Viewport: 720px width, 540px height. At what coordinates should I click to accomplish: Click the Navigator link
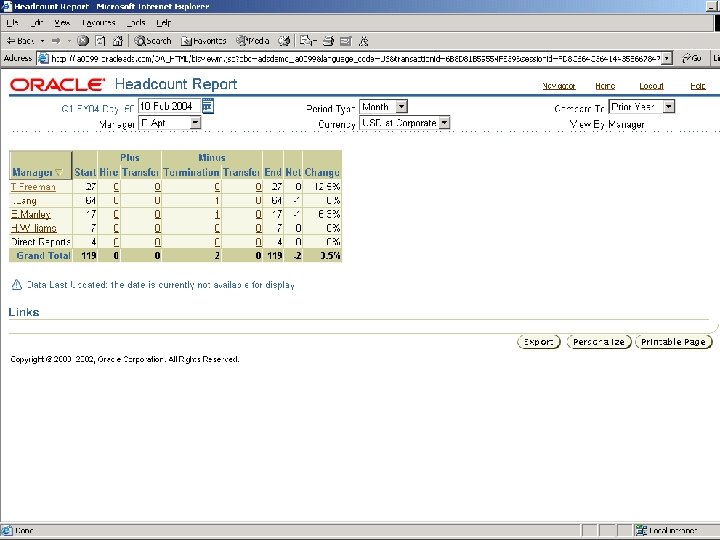pyautogui.click(x=559, y=86)
